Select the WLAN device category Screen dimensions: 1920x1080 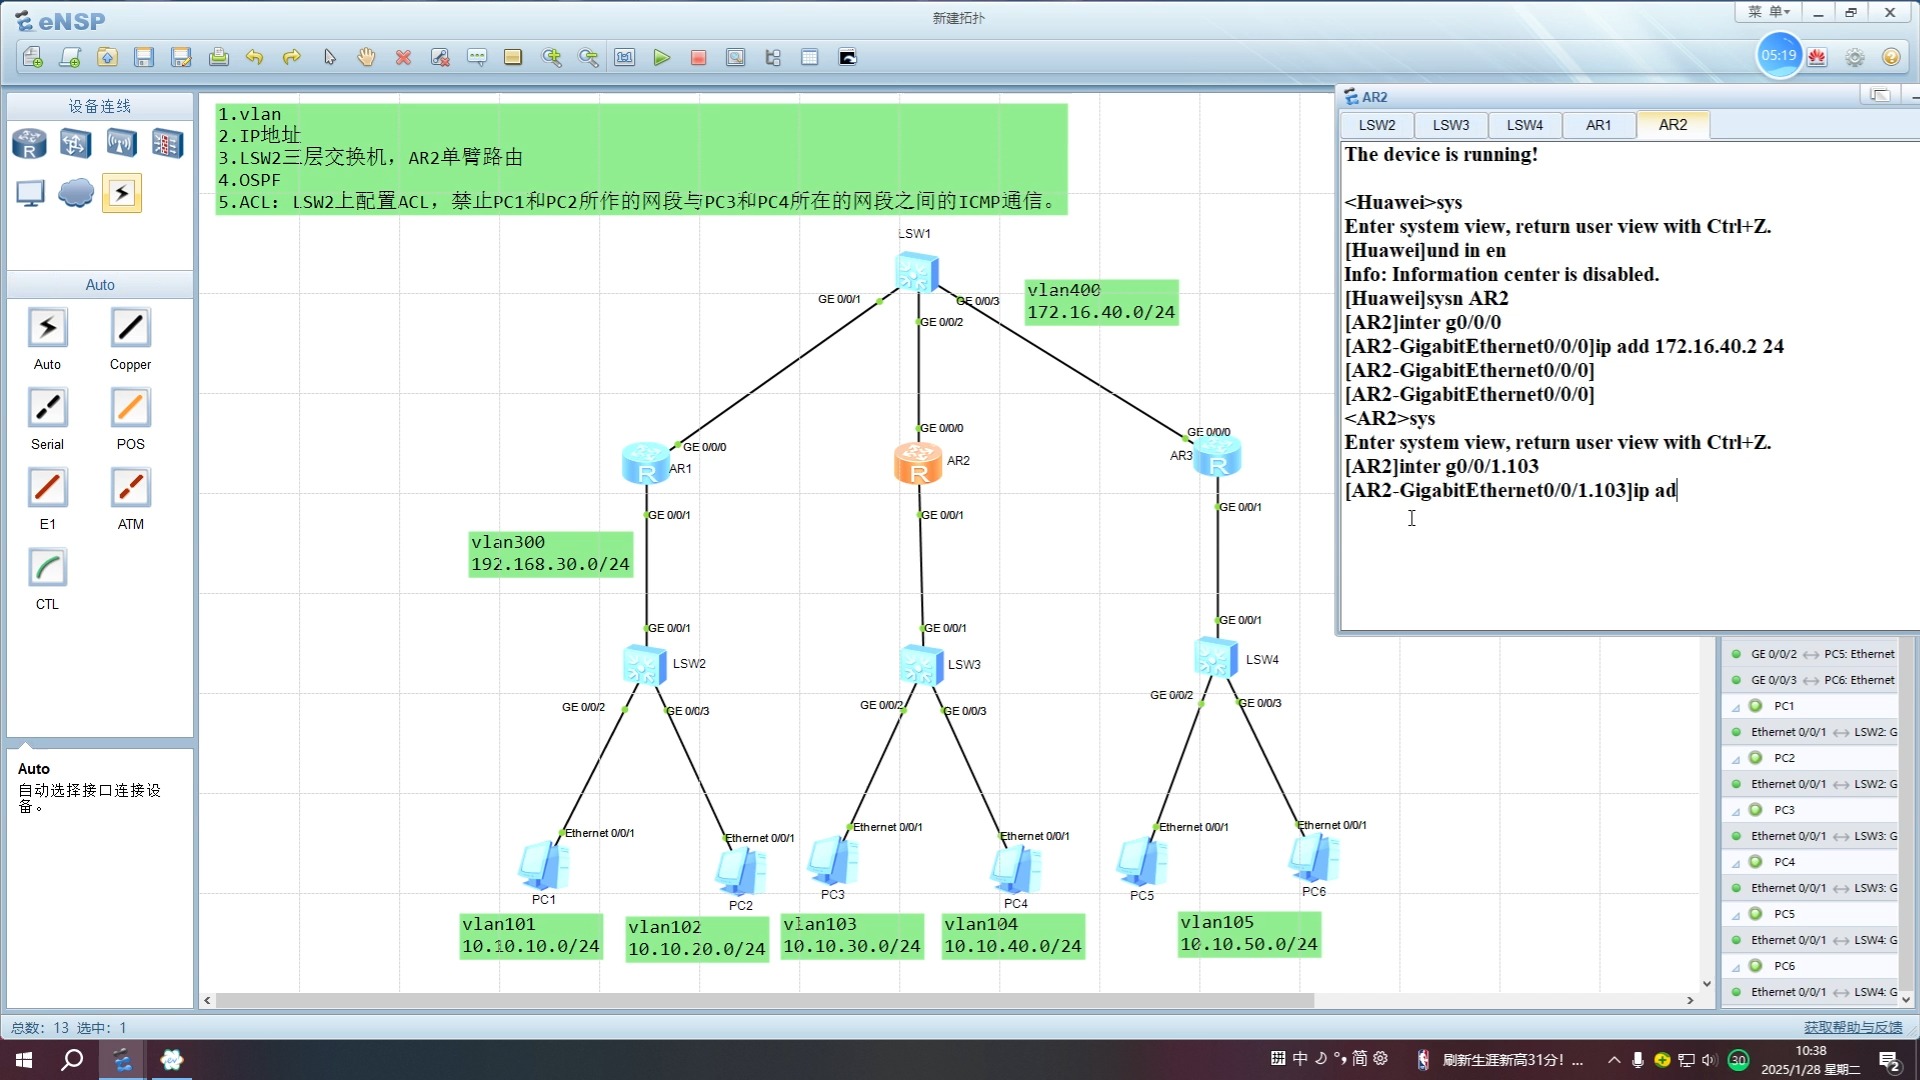[121, 144]
